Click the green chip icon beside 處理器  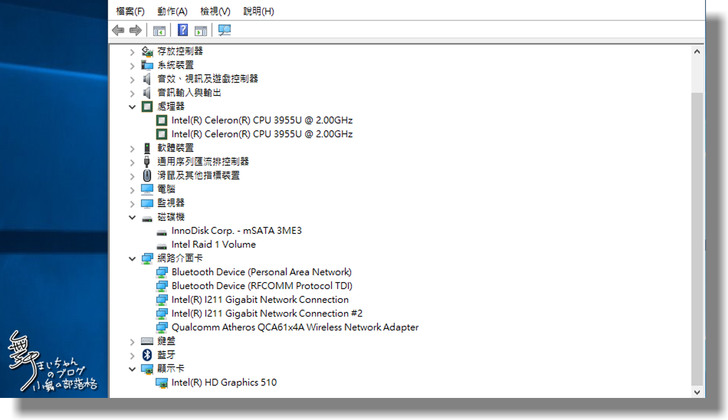tap(147, 107)
